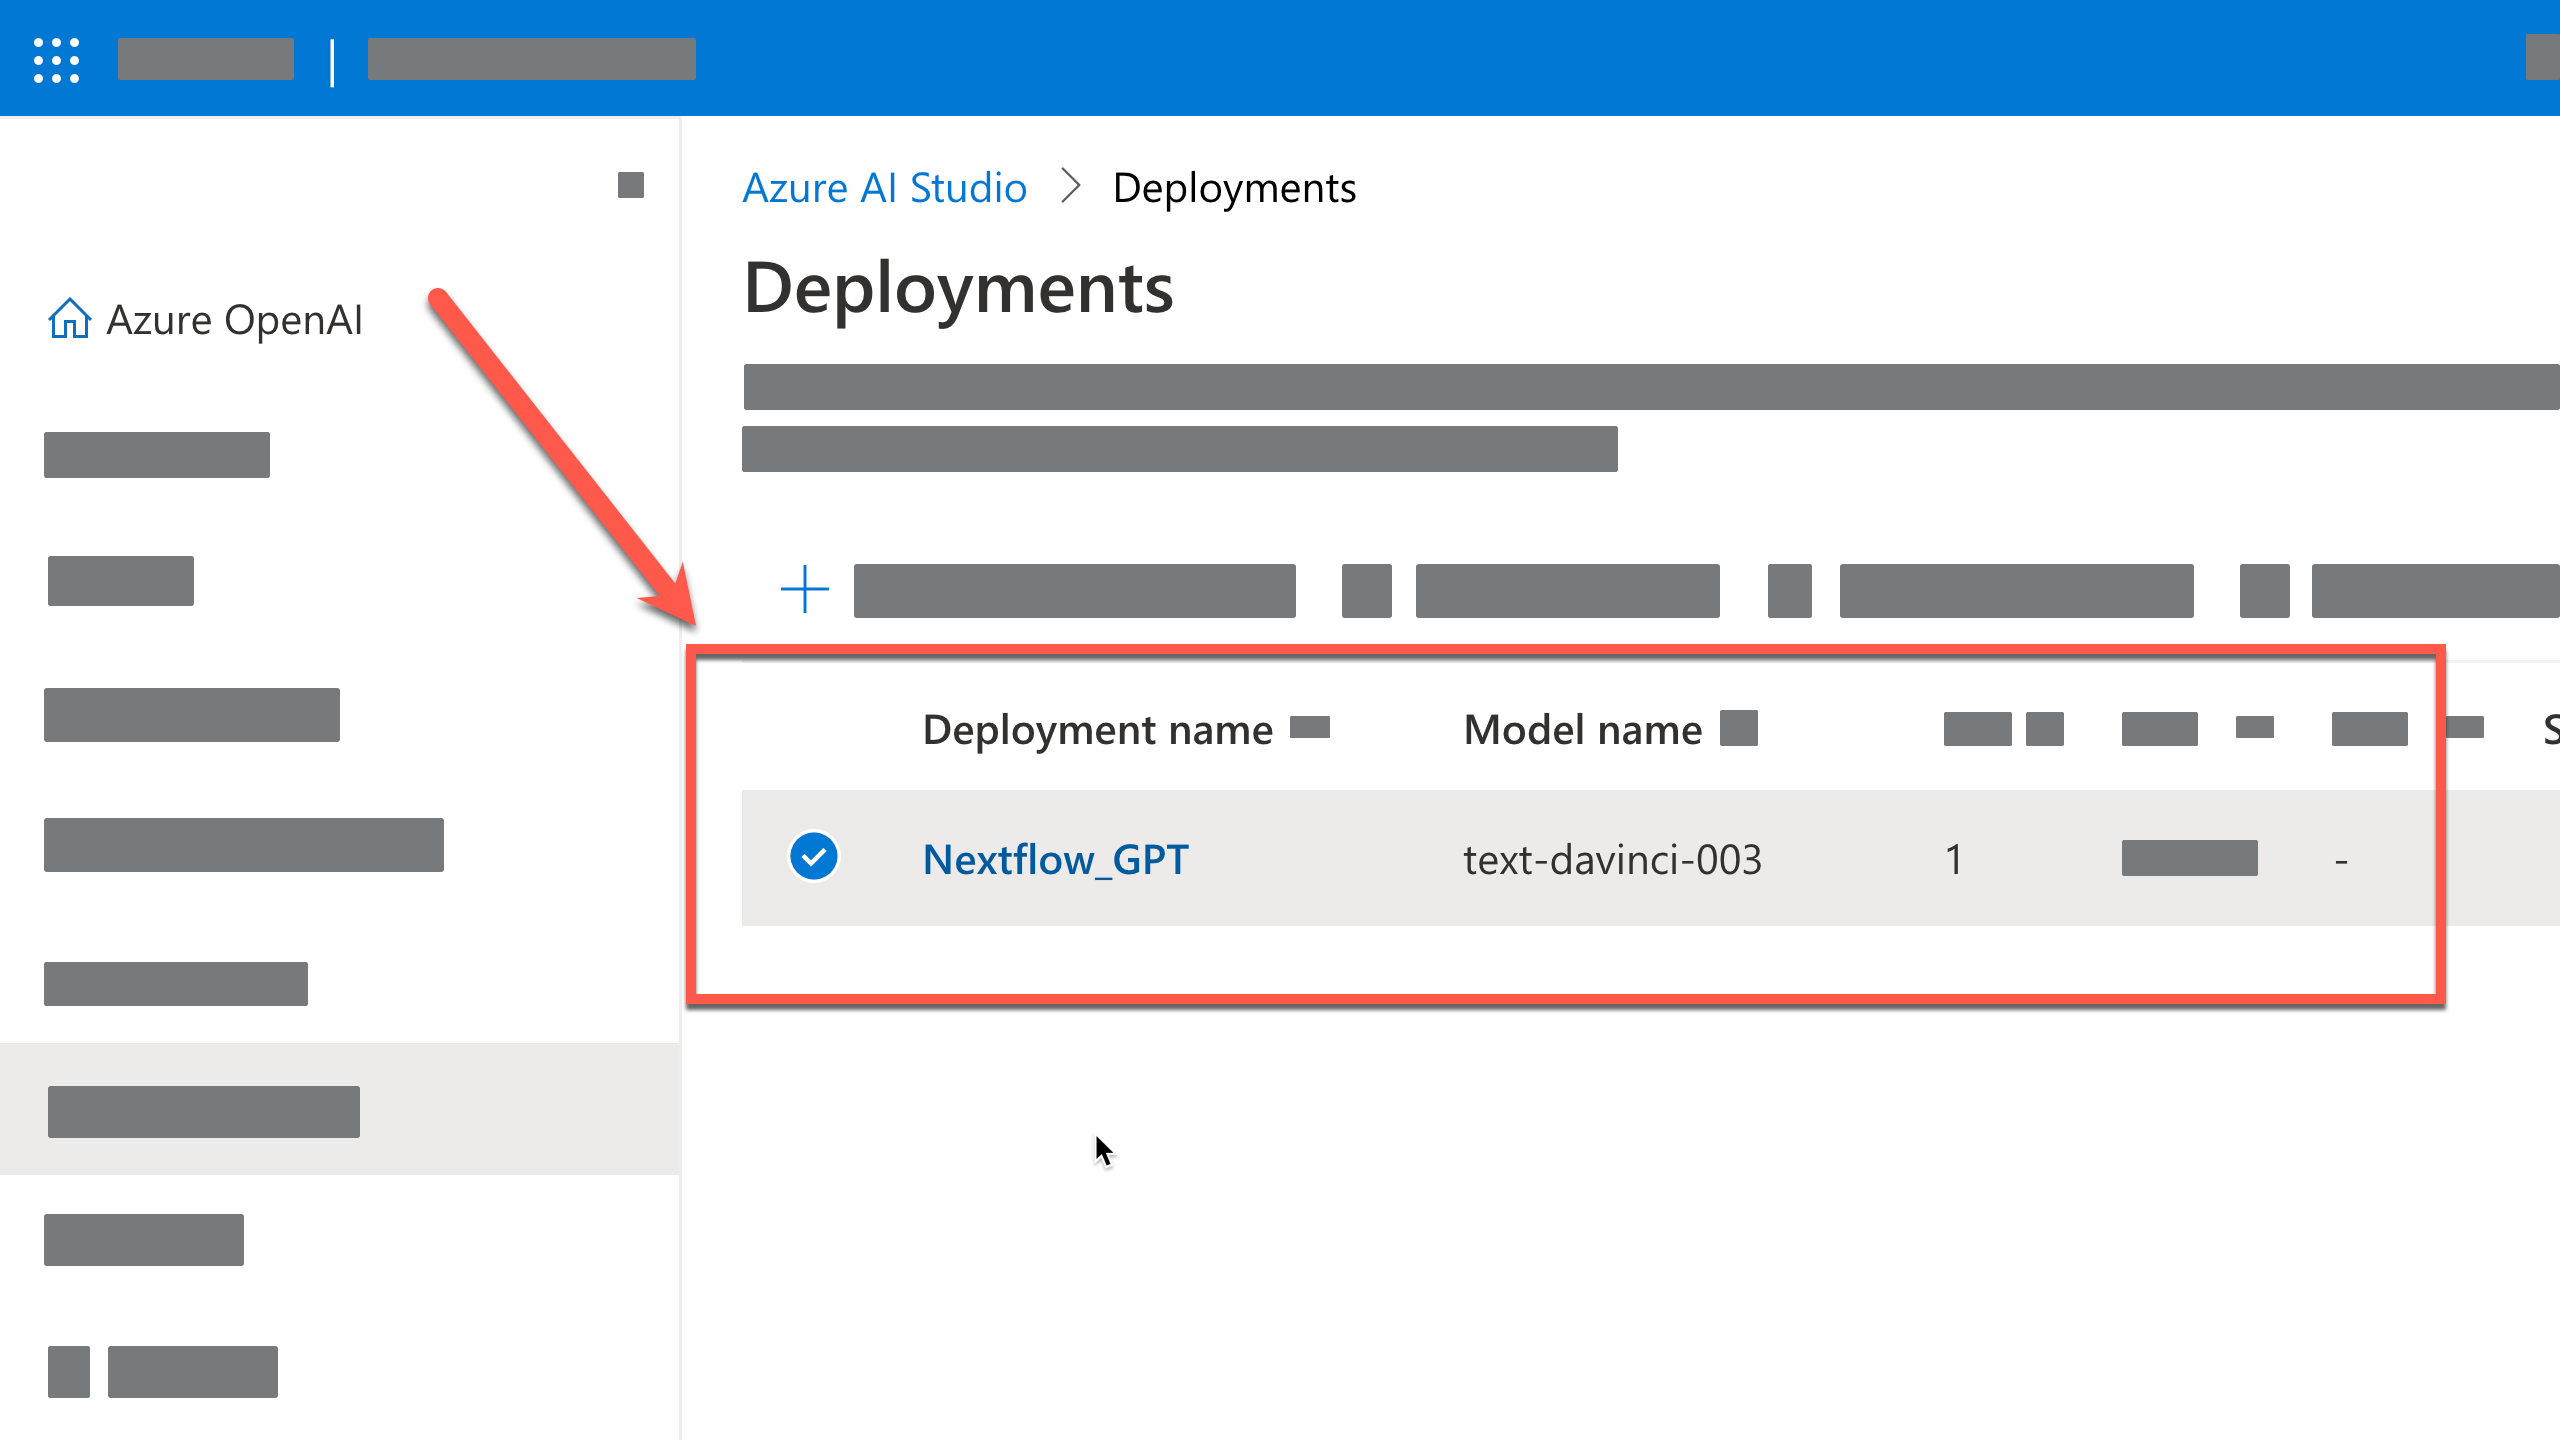2560x1440 pixels.
Task: Toggle the Nextflow_GPT row checkmark
Action: tap(814, 857)
